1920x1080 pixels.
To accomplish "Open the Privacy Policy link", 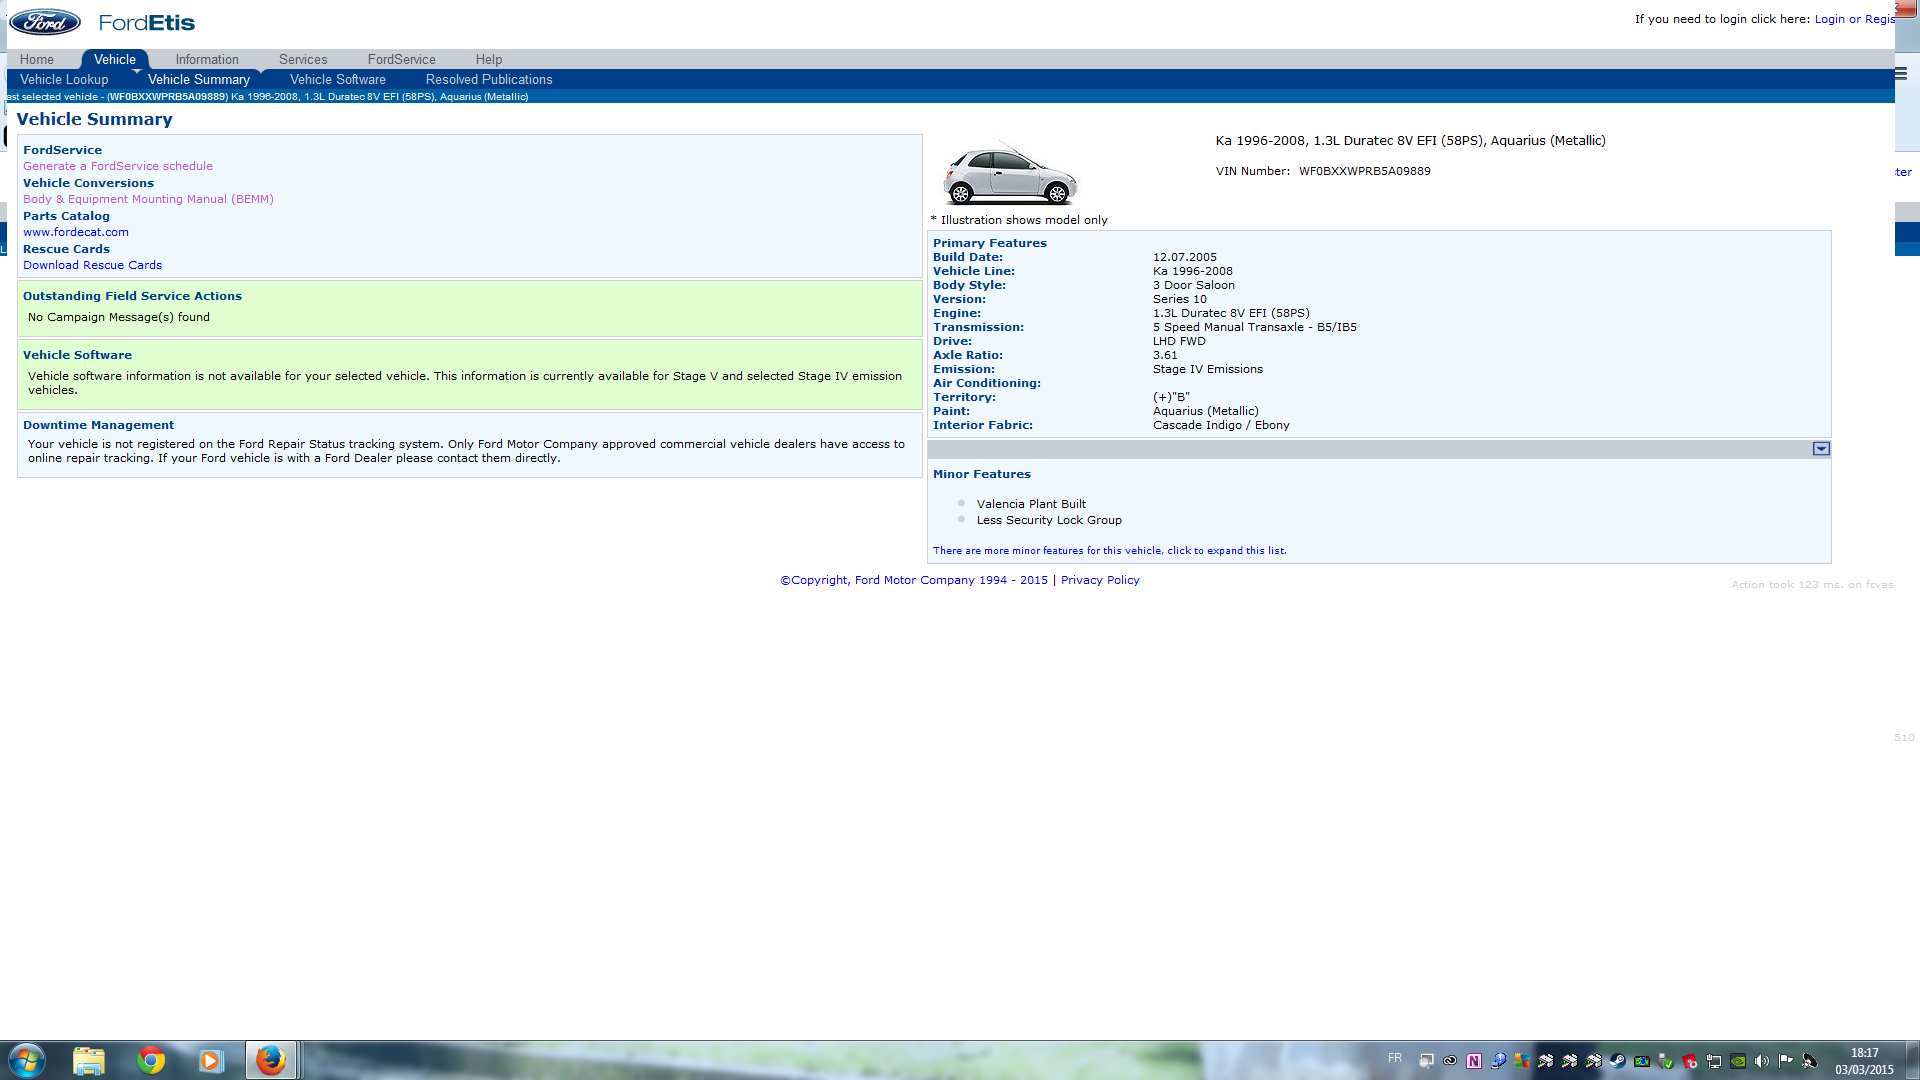I will point(1100,580).
